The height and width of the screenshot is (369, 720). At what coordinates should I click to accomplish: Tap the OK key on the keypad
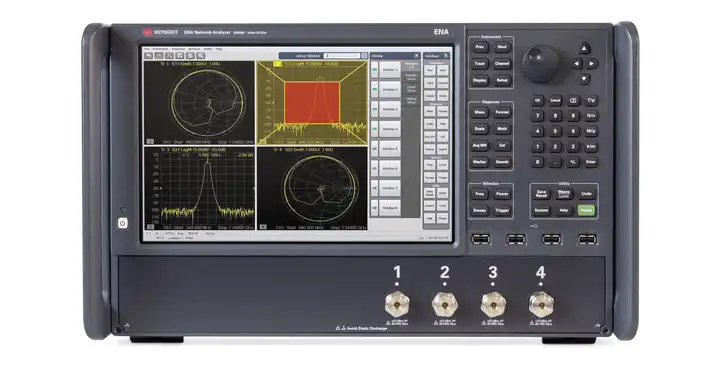pos(537,100)
